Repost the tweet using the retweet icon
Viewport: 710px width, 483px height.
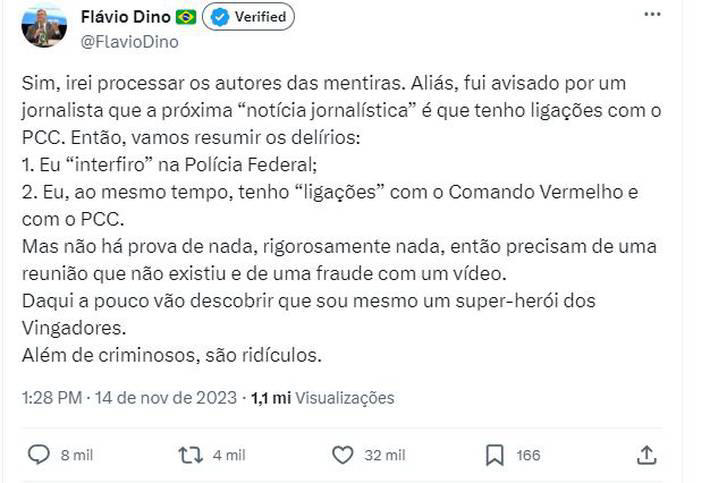click(189, 455)
